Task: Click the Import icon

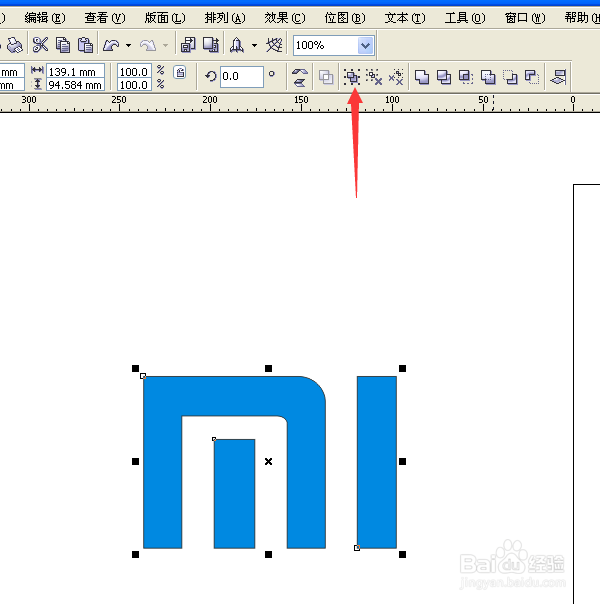Action: click(188, 45)
